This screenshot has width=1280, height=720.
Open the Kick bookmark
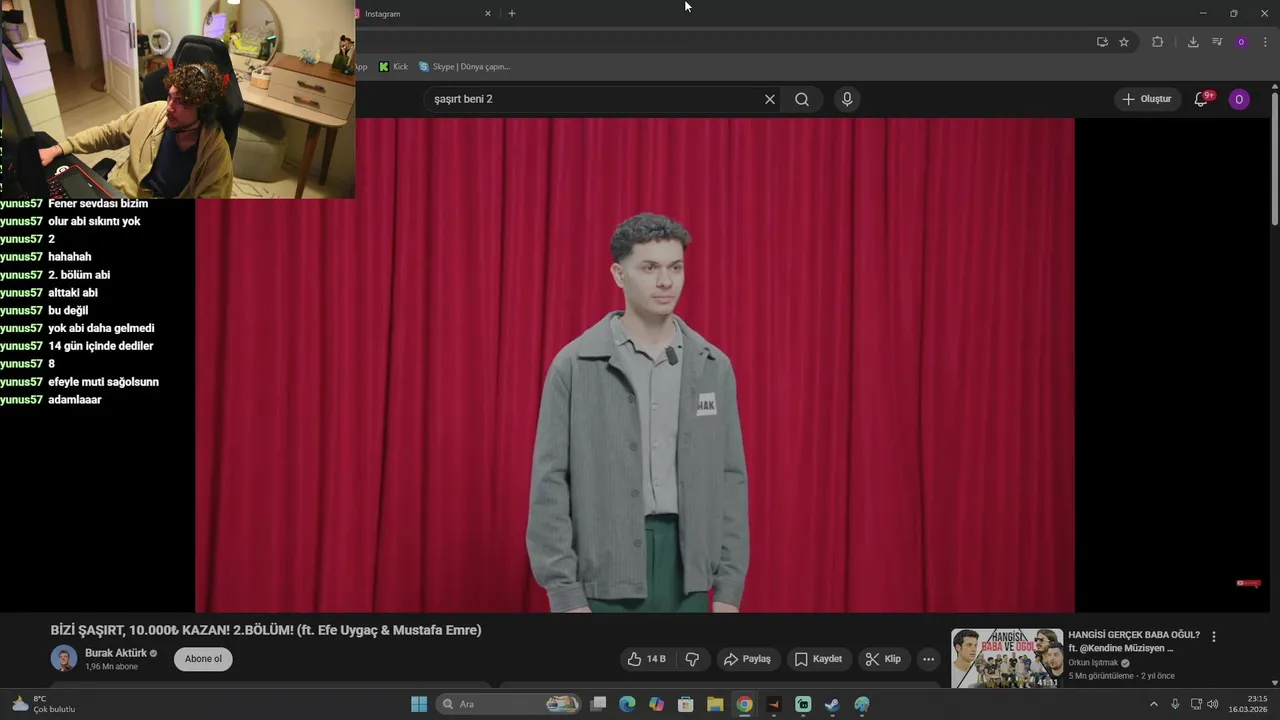pos(393,67)
